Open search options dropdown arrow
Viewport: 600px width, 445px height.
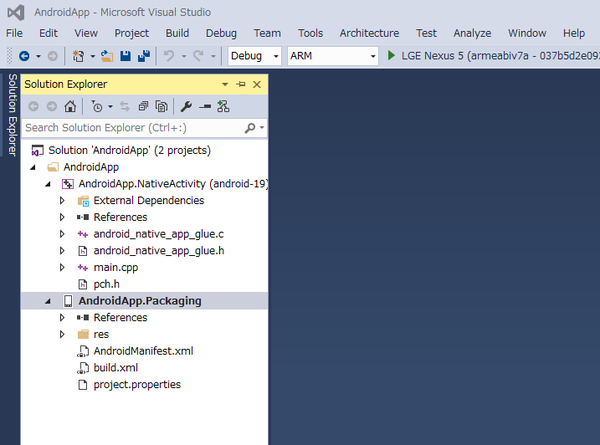point(262,128)
